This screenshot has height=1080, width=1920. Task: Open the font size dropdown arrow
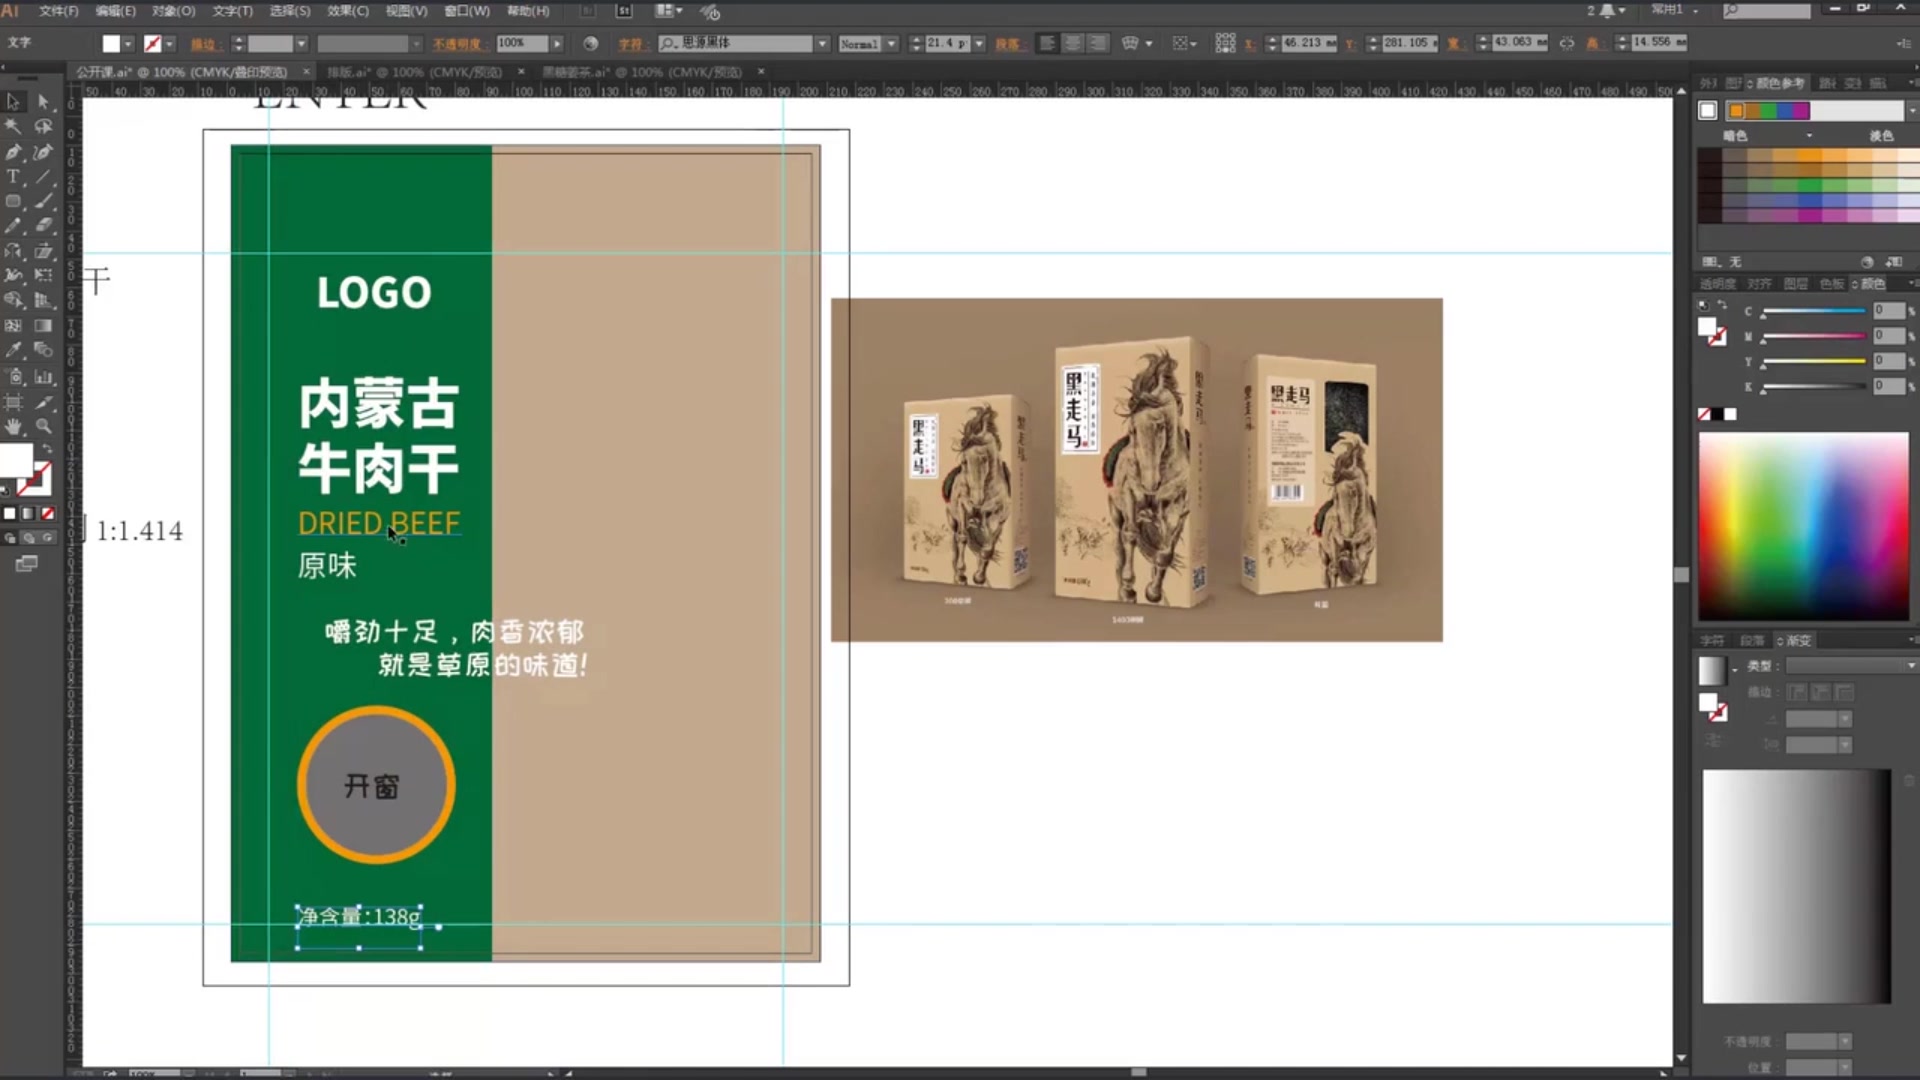[x=979, y=44]
